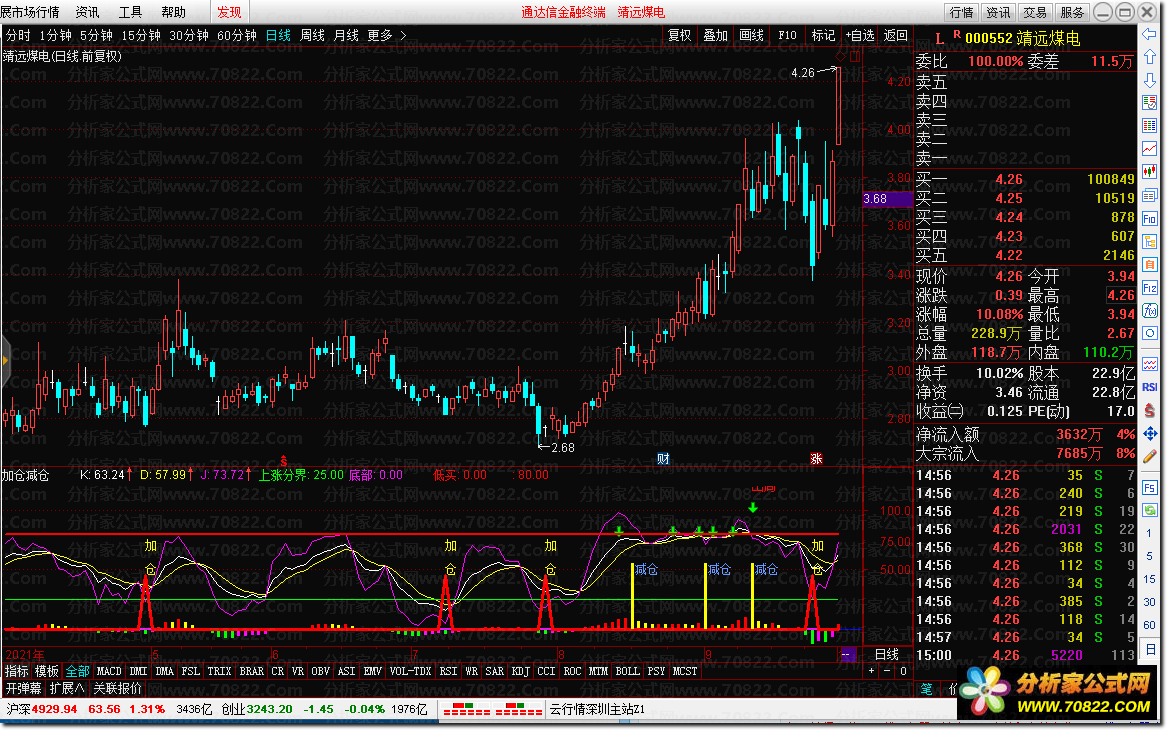
Task: Open the candlestick chart icon
Action: point(1150,172)
